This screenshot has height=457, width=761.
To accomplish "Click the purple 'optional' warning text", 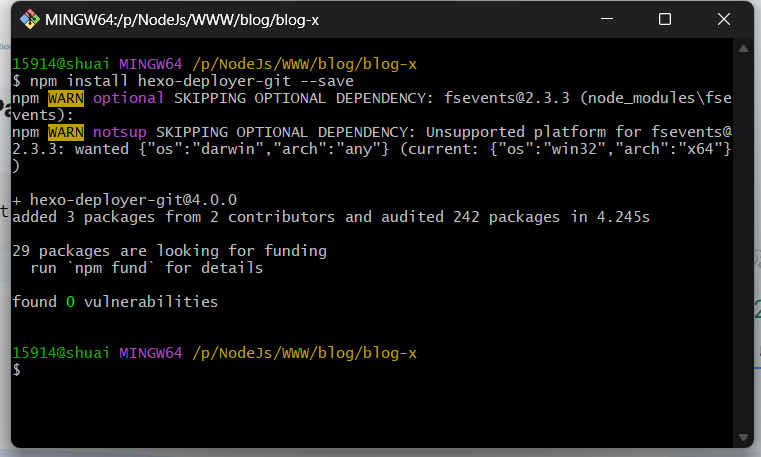I will [x=128, y=98].
